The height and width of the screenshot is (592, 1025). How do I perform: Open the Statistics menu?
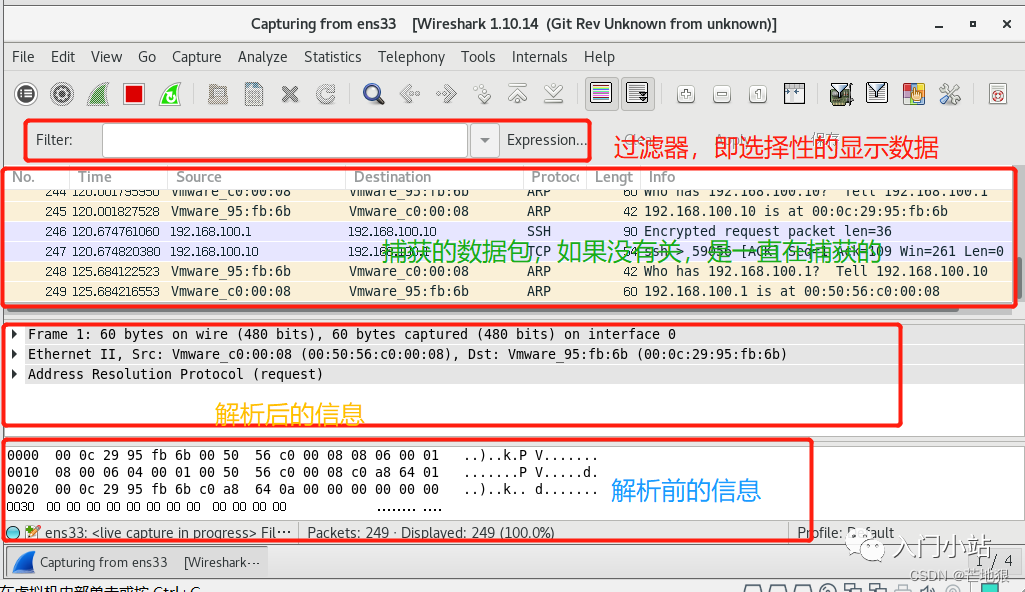click(x=333, y=58)
